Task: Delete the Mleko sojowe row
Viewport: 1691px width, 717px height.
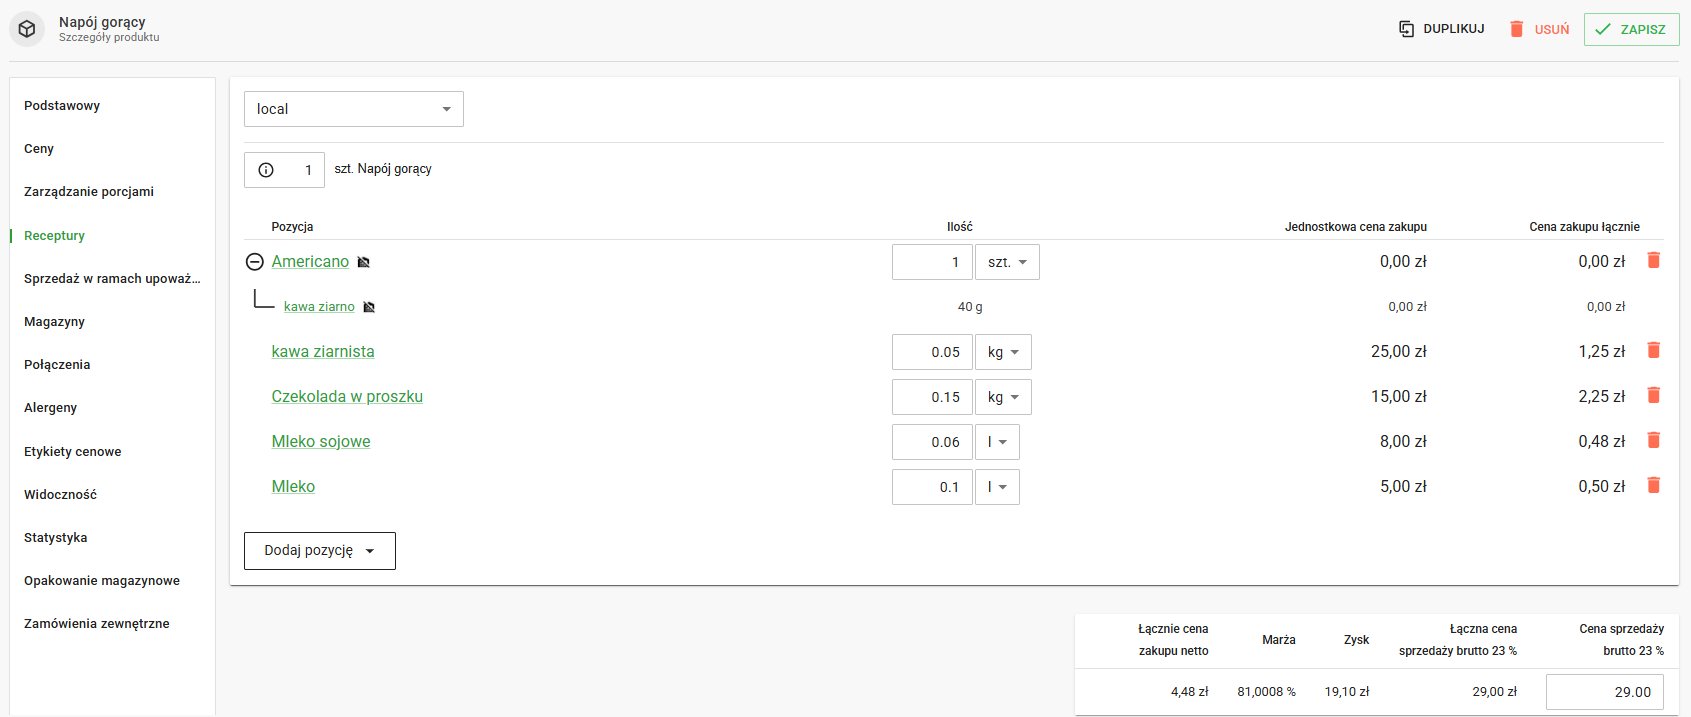Action: pos(1653,441)
